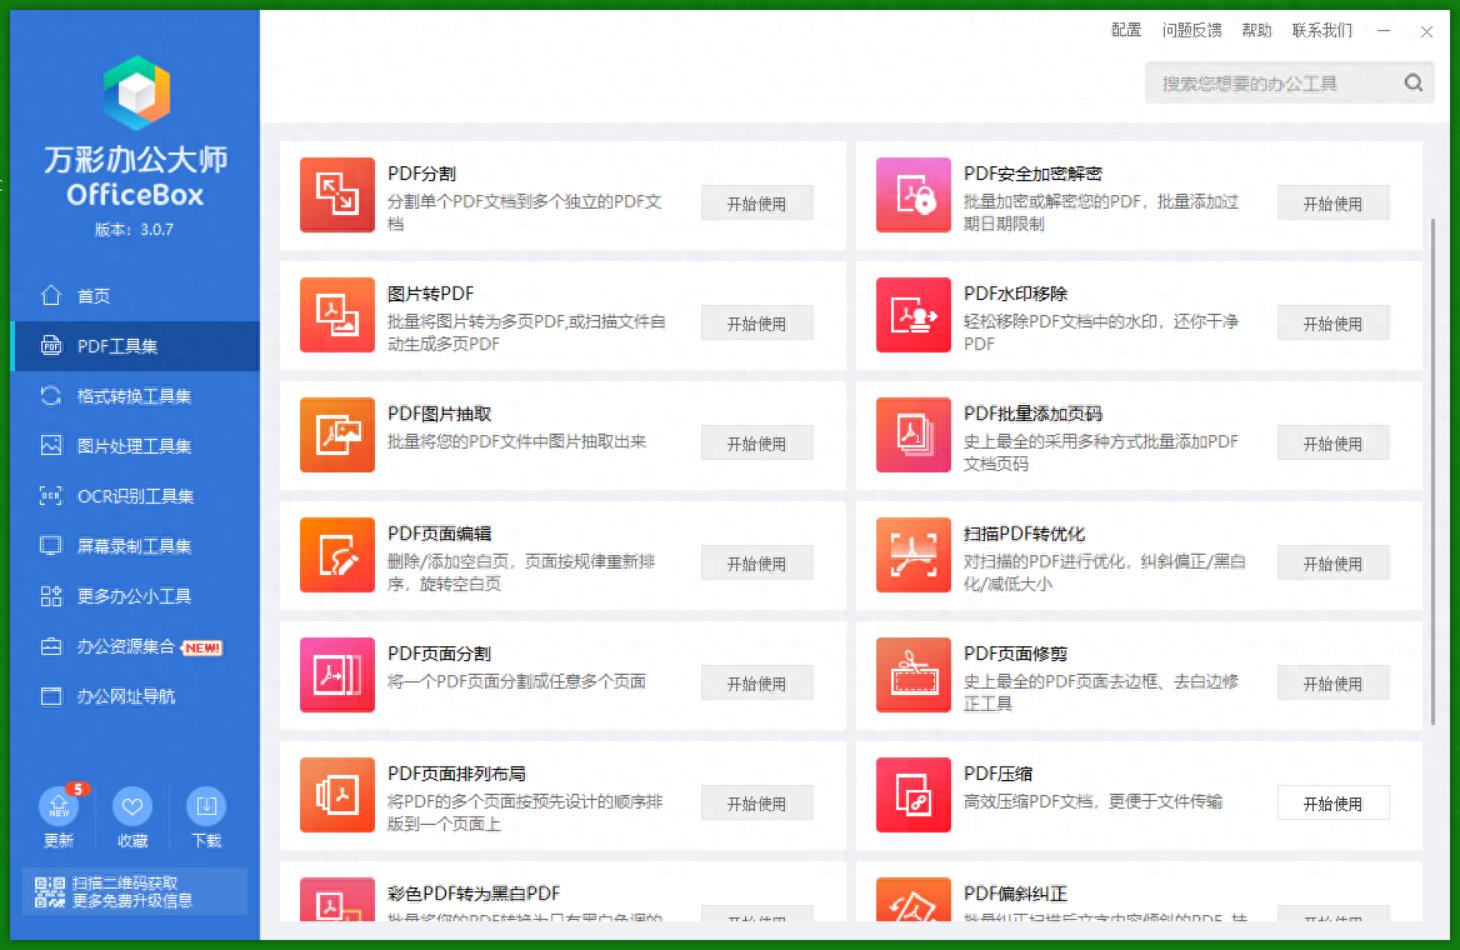Click 开始使用 for PDF页面分割
This screenshot has width=1460, height=950.
(757, 683)
